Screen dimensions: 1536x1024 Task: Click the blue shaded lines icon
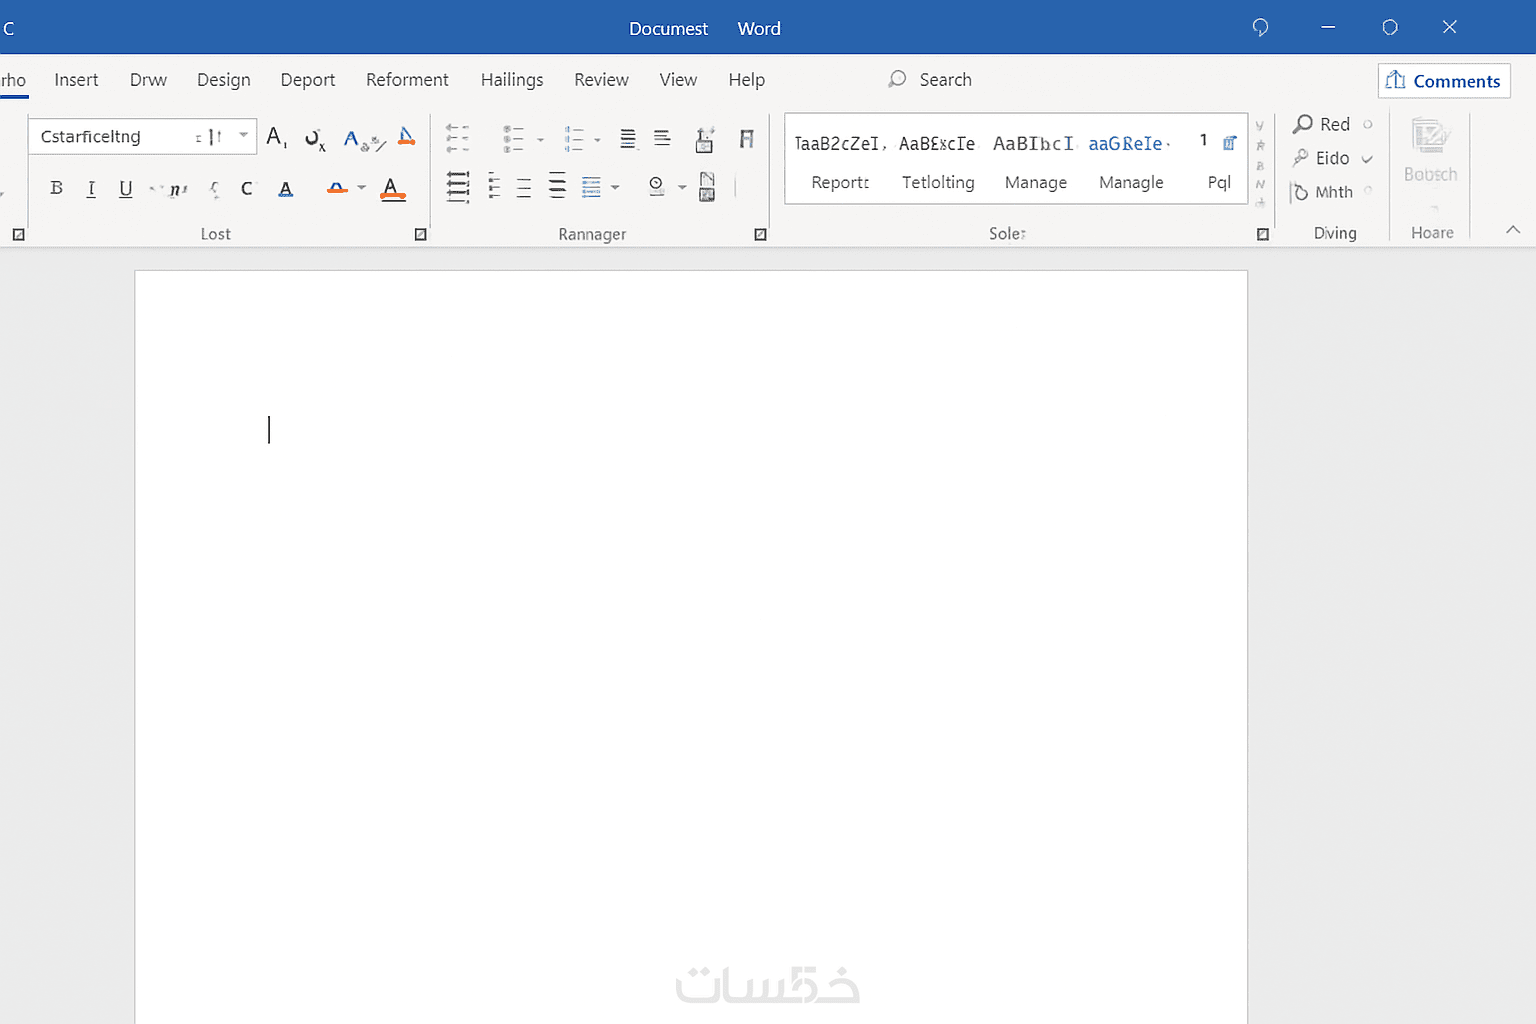pyautogui.click(x=591, y=187)
